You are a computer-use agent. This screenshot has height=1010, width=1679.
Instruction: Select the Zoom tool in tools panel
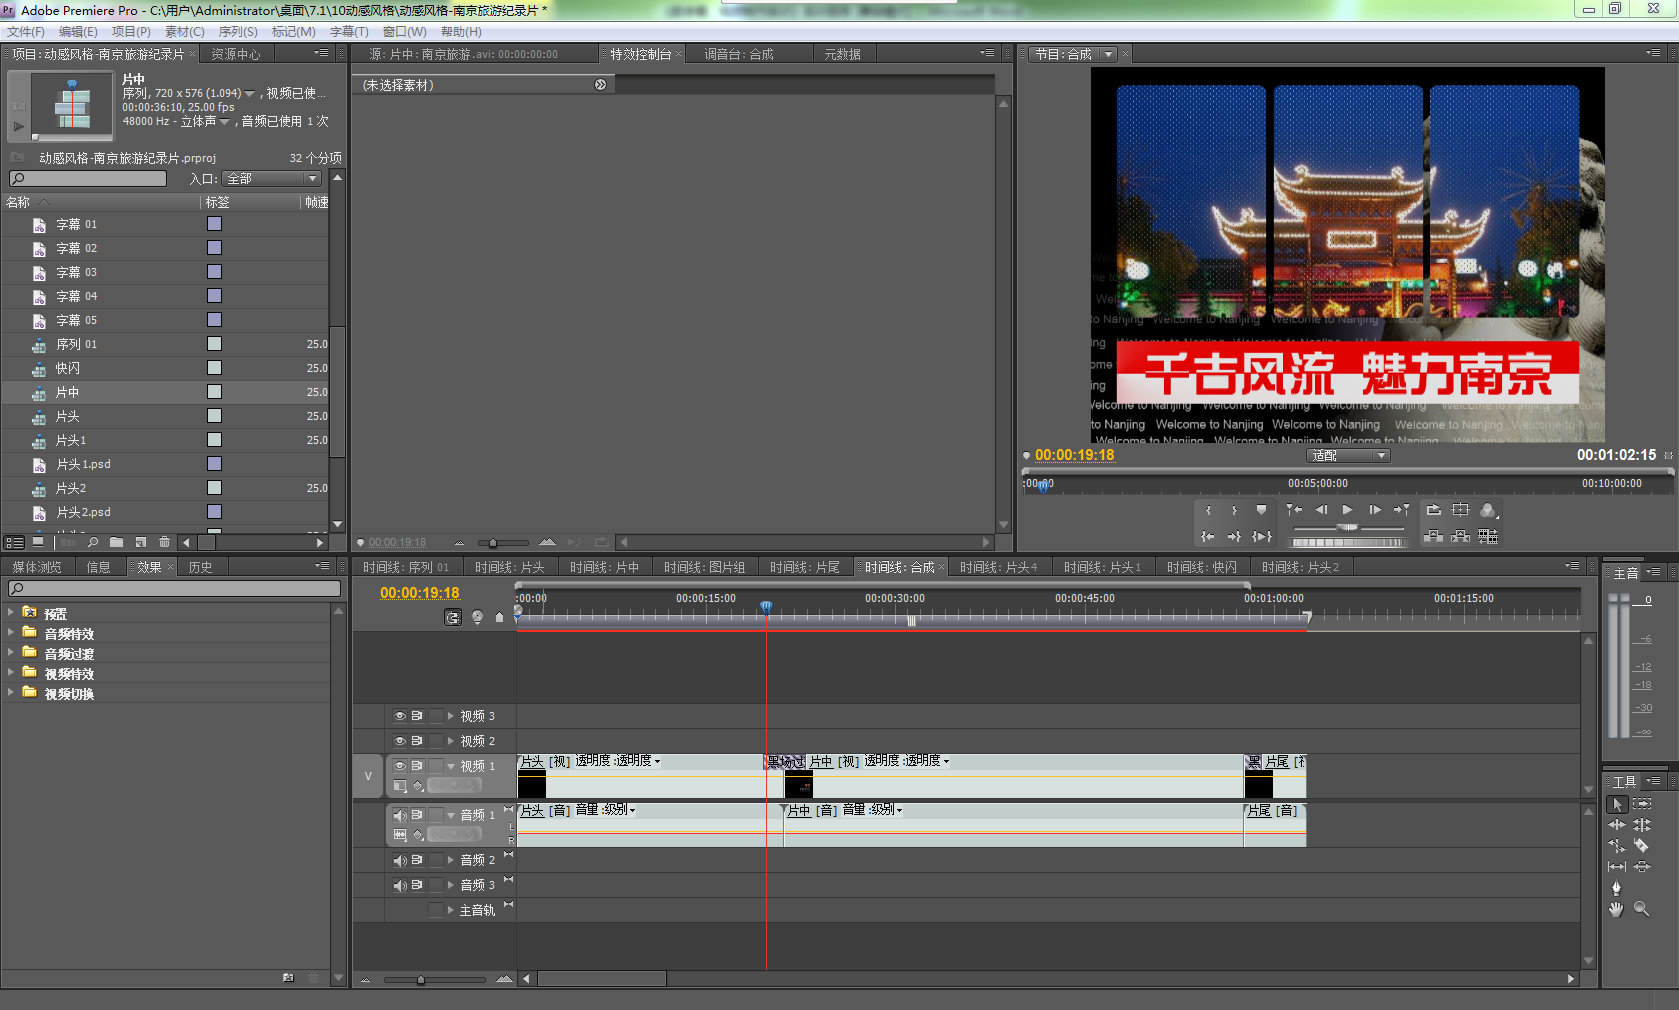coord(1641,909)
